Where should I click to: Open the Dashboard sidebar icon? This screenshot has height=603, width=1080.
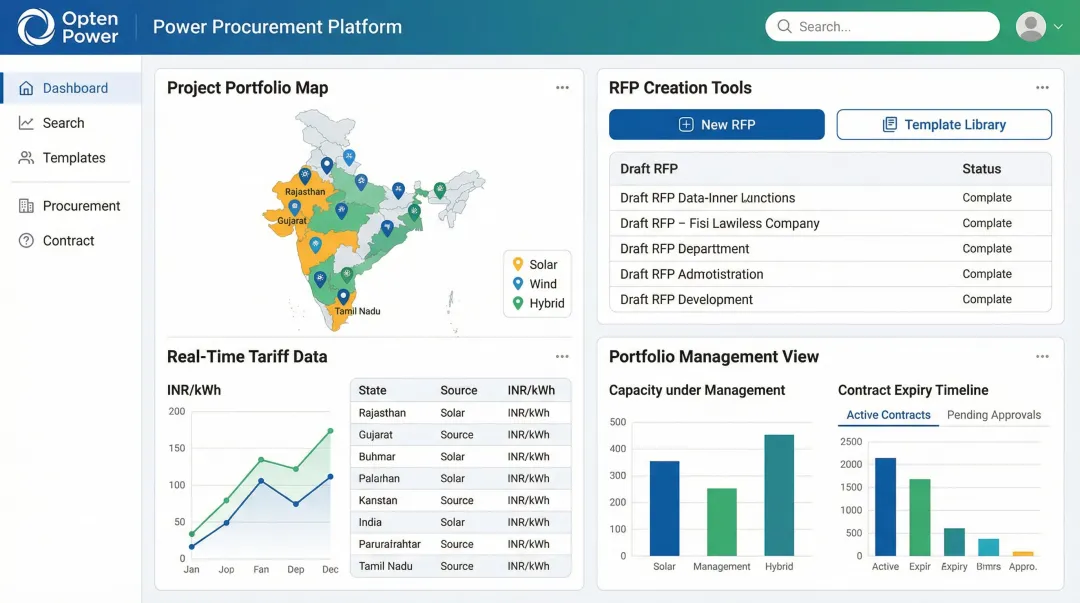(x=28, y=87)
